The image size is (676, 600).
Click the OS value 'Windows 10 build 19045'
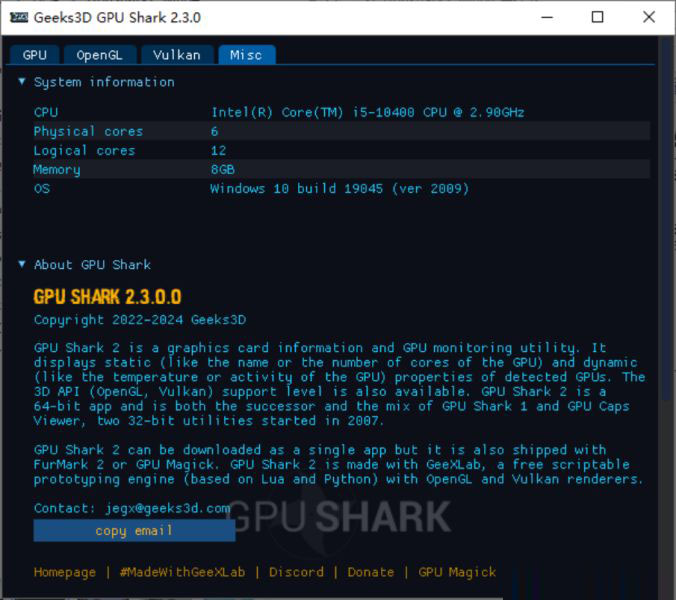[296, 188]
